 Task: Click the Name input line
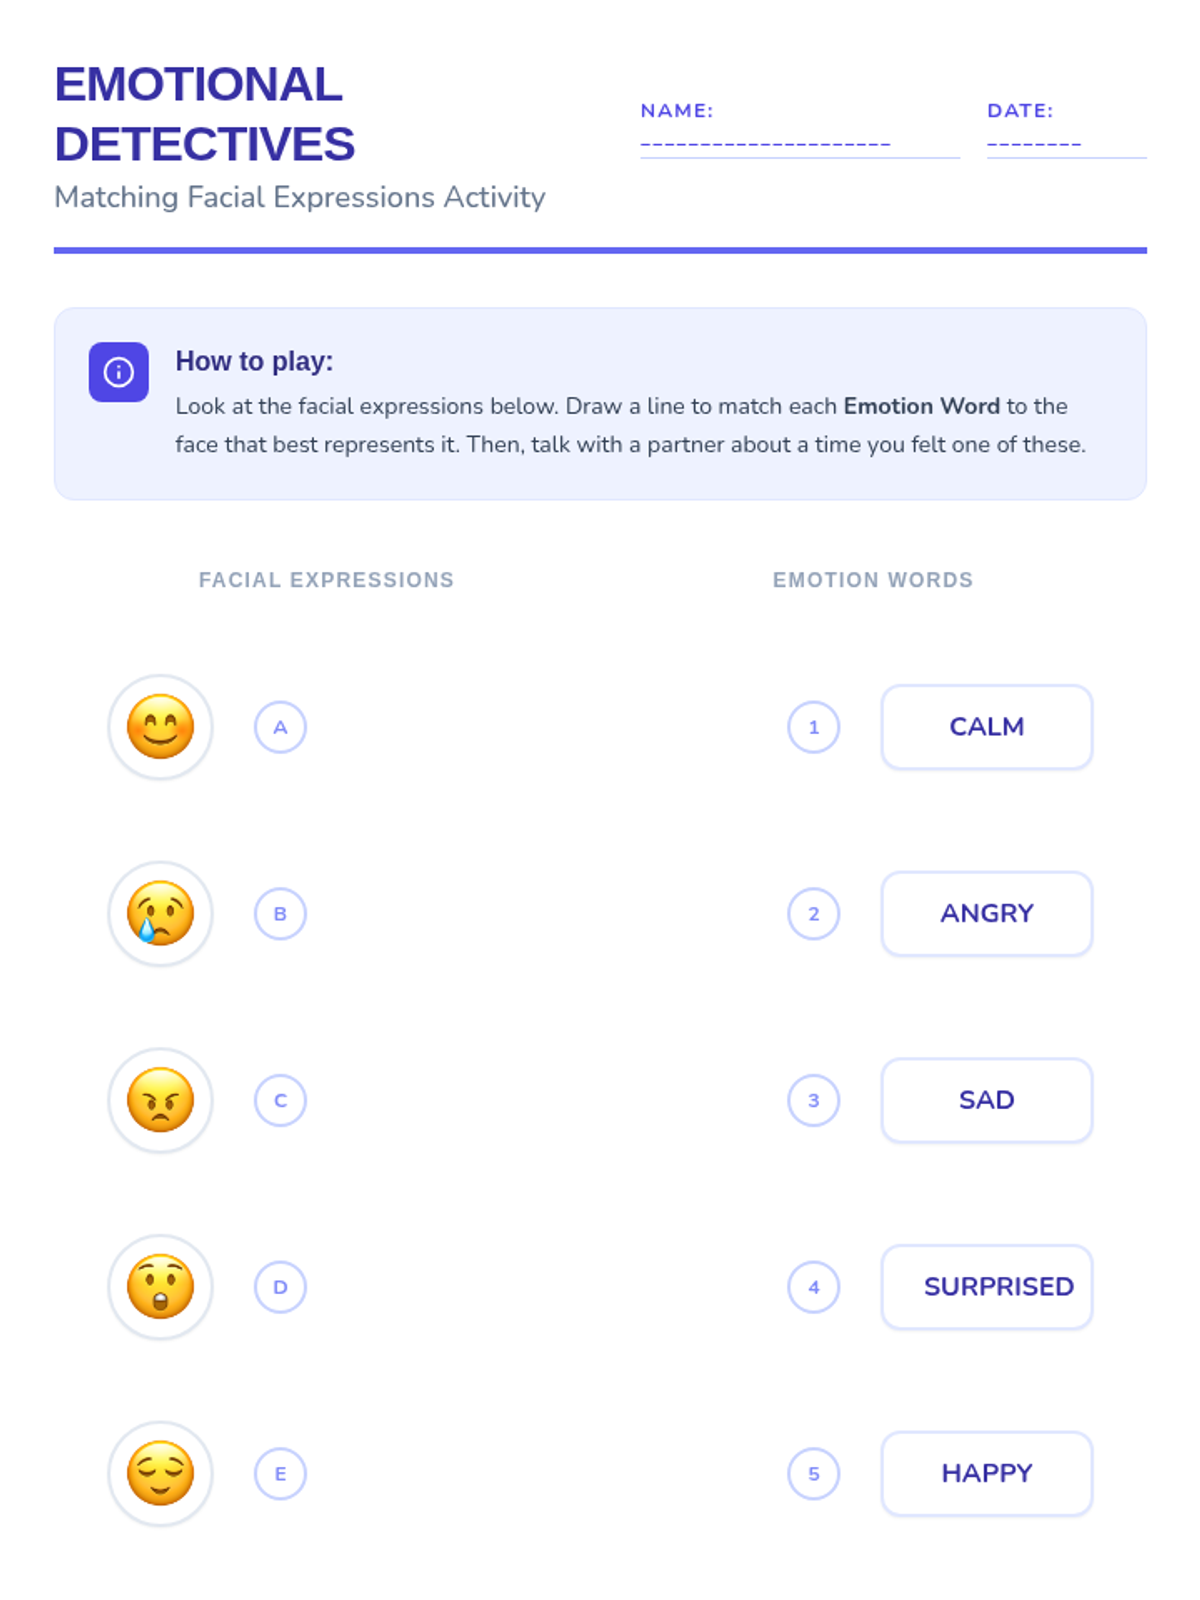tap(800, 144)
